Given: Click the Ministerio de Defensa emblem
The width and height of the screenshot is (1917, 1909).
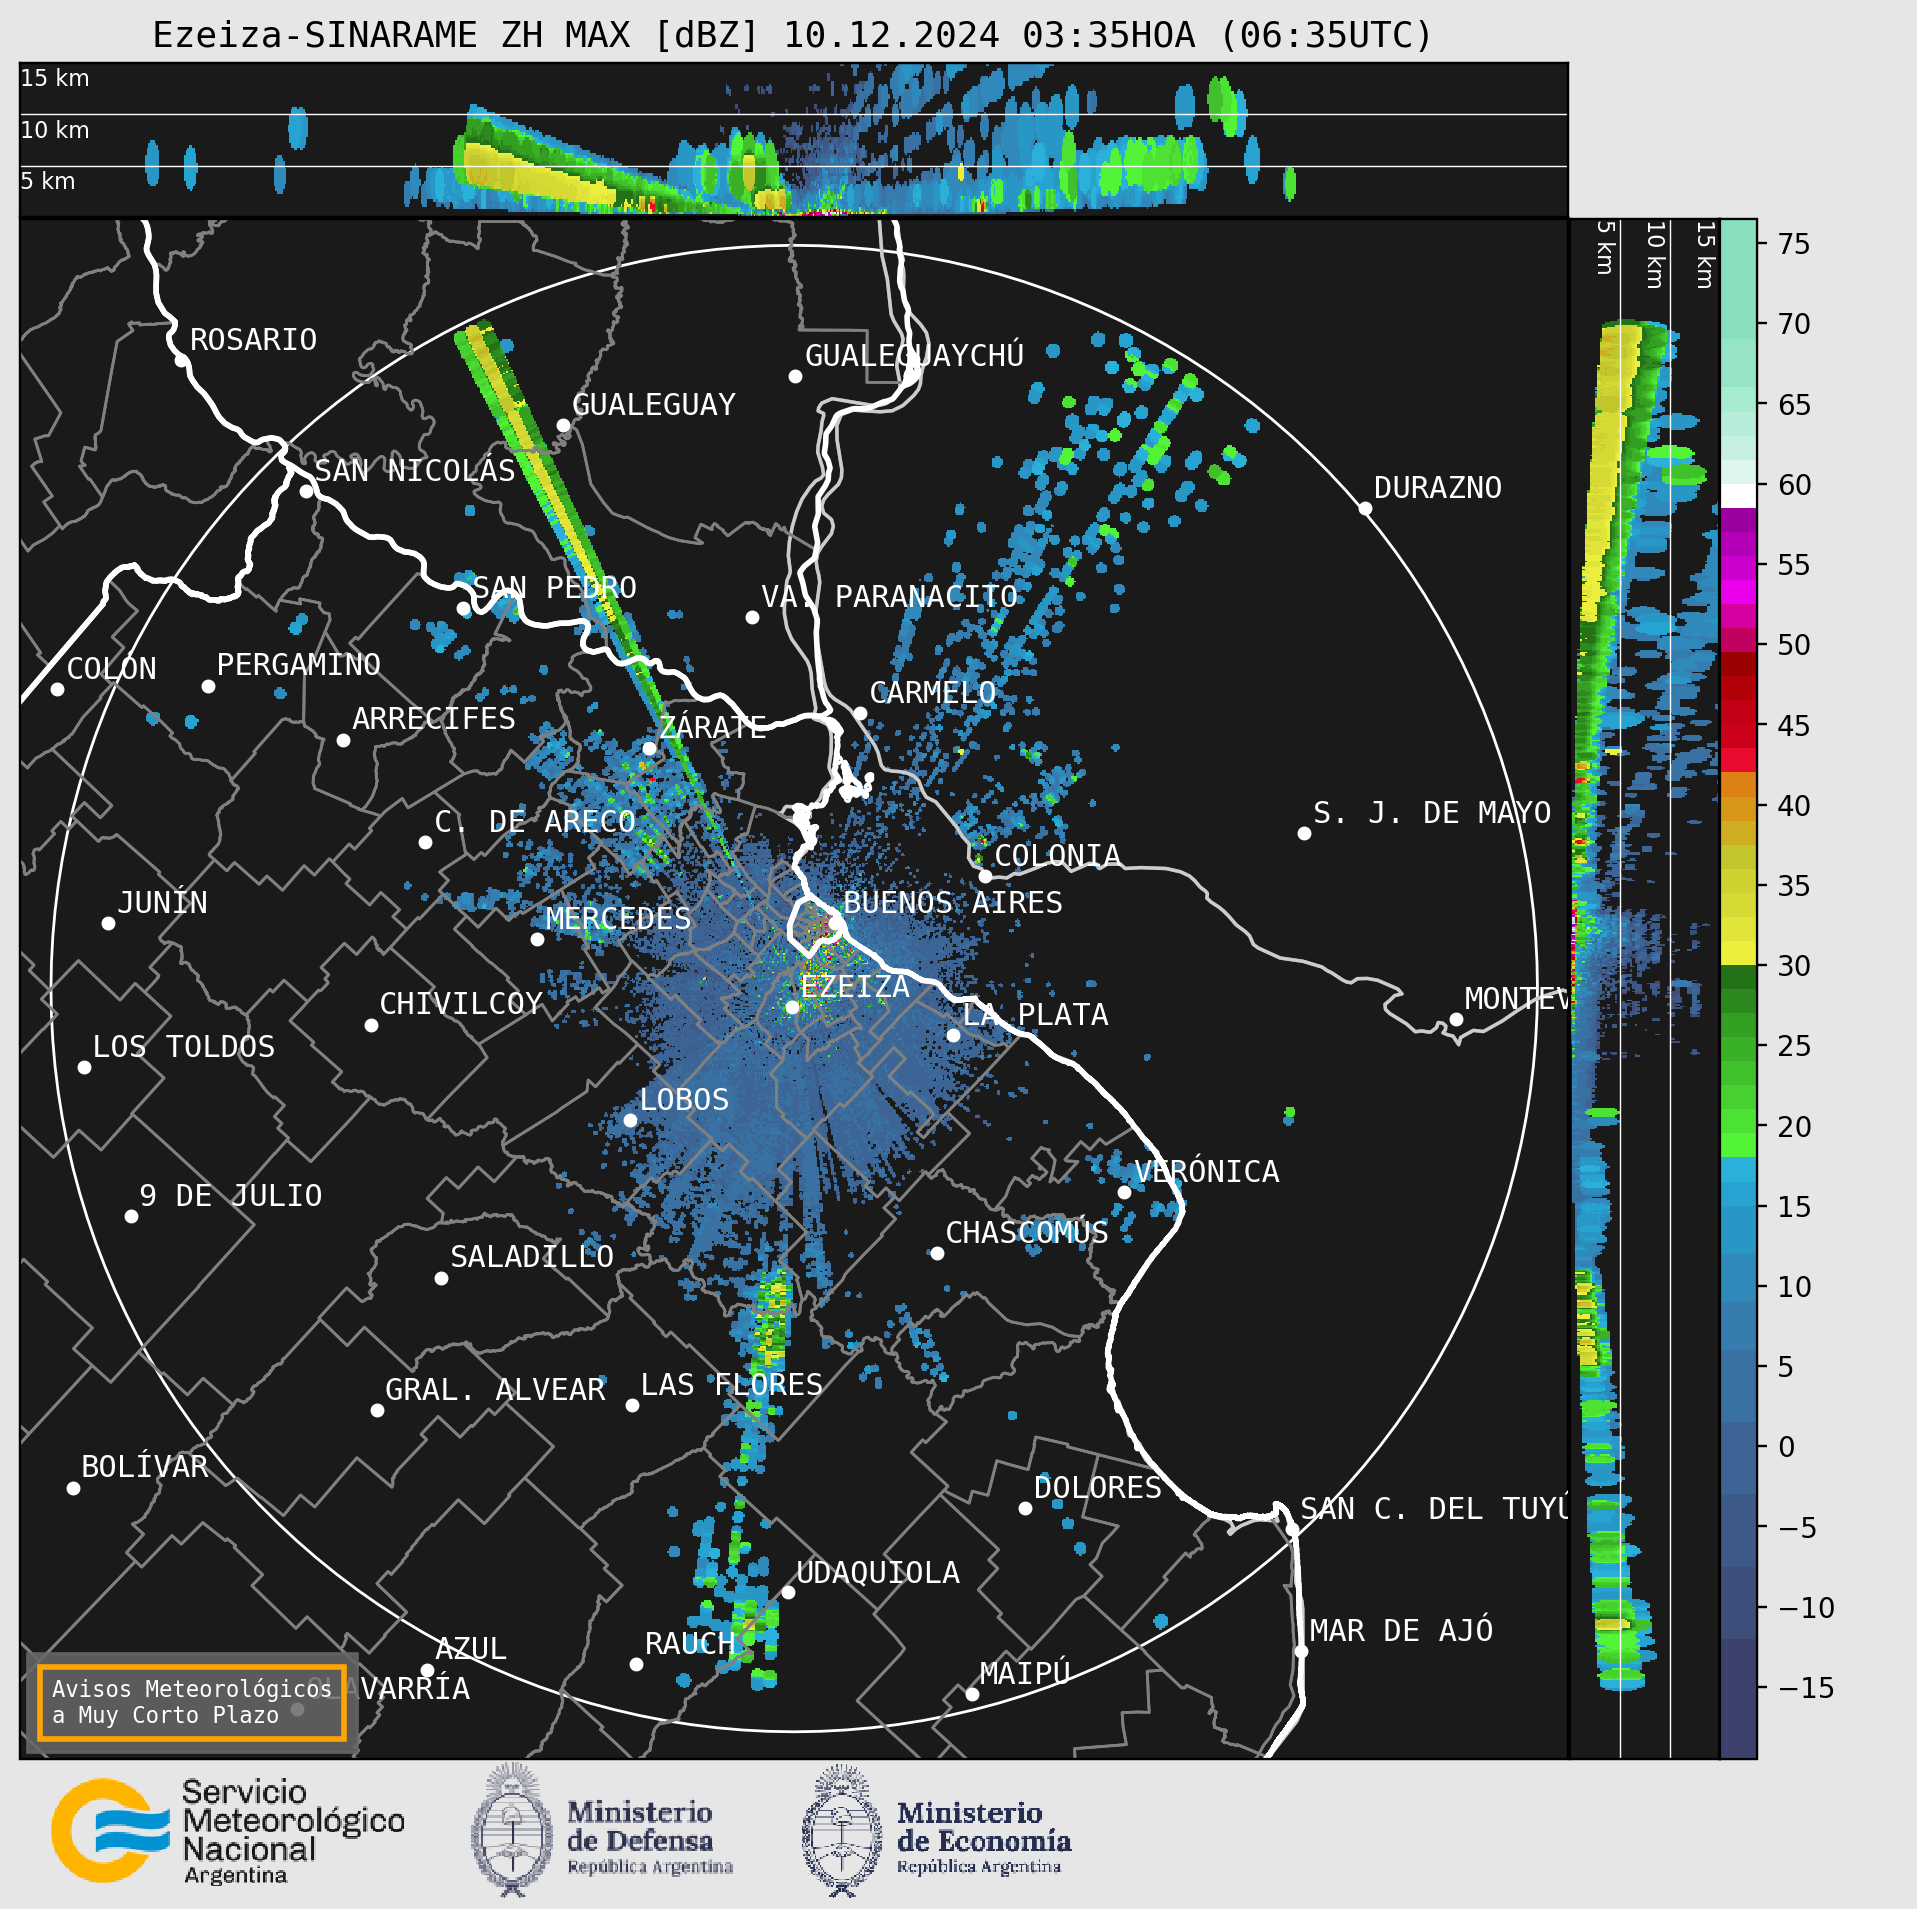Looking at the screenshot, I should [x=512, y=1830].
